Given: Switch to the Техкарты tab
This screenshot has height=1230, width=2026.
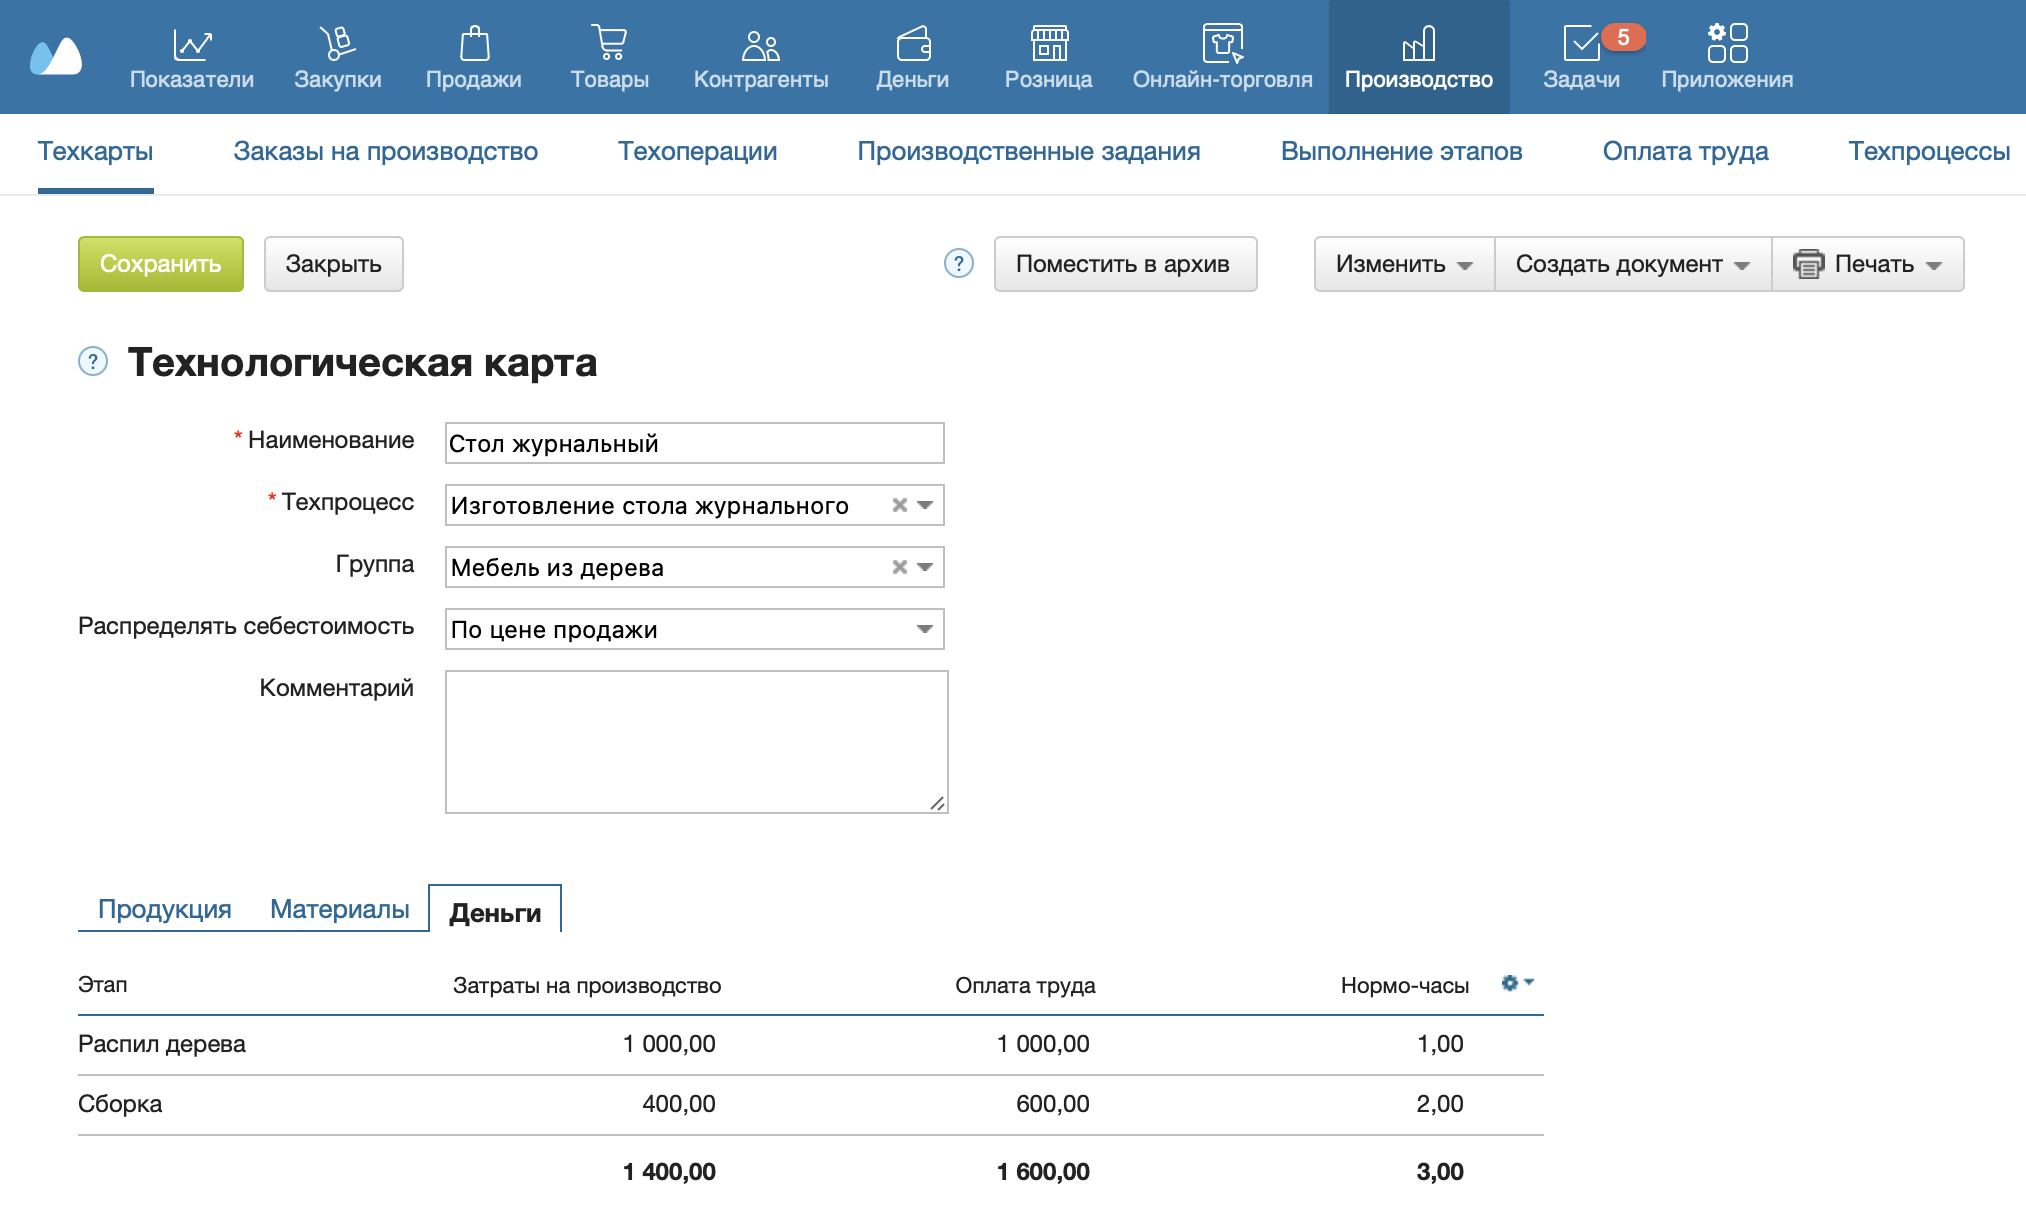Looking at the screenshot, I should [96, 152].
